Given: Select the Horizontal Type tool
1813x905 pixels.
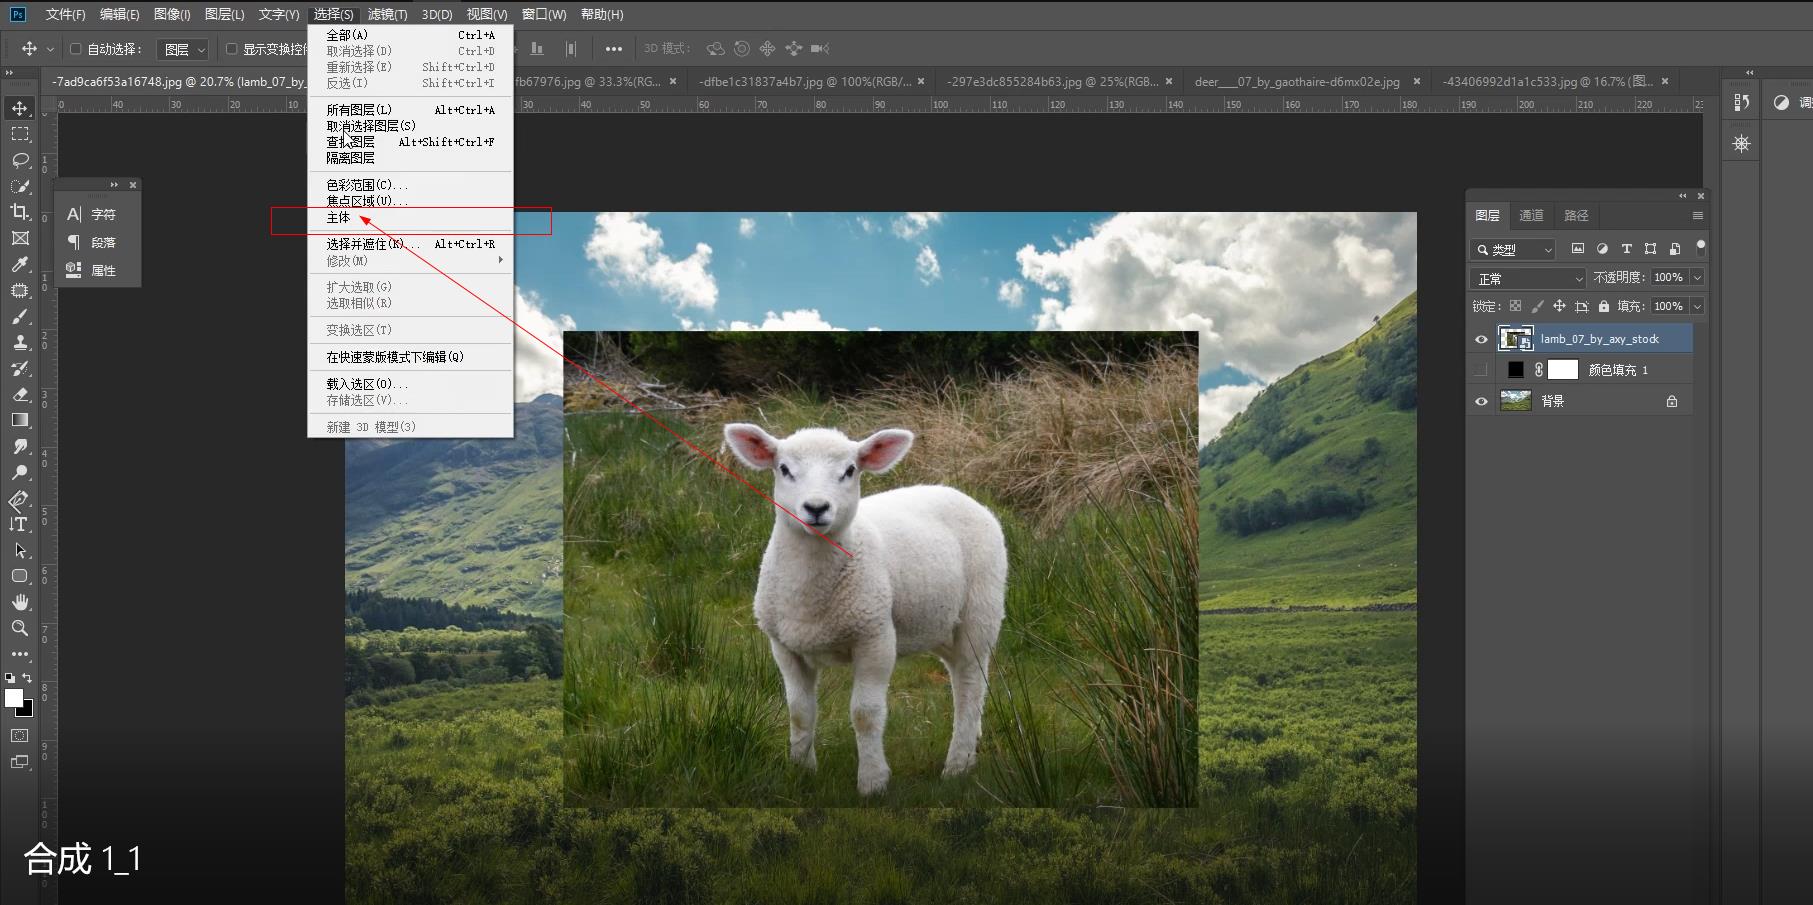Looking at the screenshot, I should pos(20,524).
